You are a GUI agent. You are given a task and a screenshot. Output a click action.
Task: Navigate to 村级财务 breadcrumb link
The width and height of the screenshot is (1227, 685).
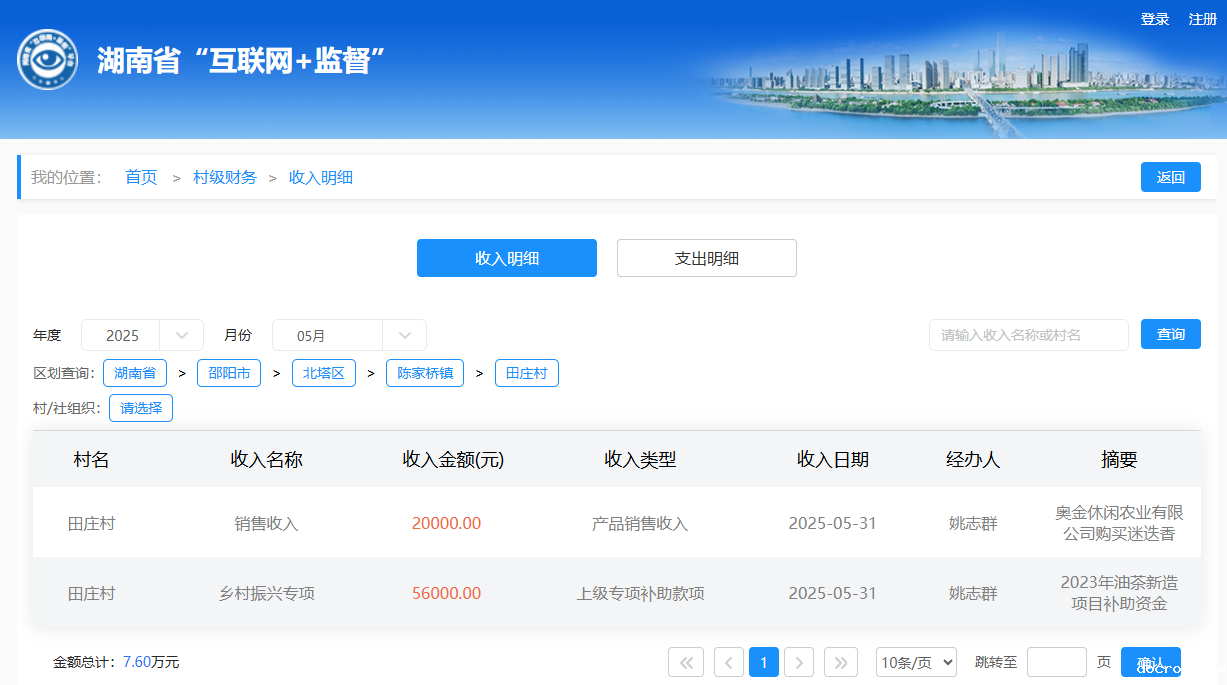click(224, 177)
